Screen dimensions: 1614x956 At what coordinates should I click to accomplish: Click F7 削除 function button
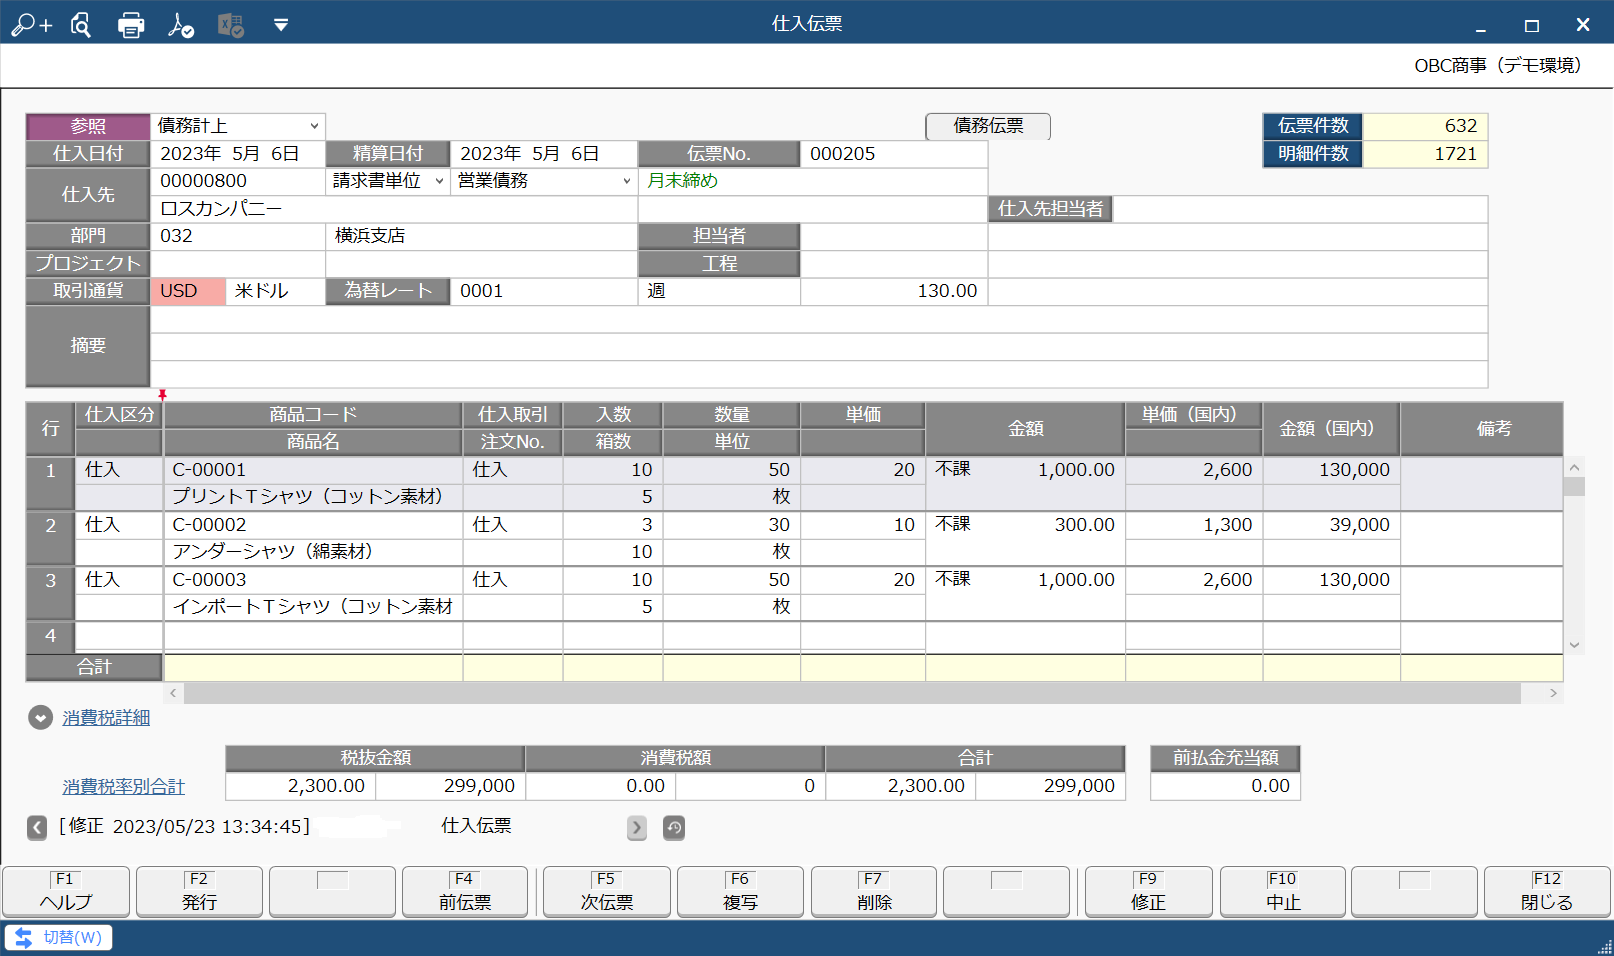click(874, 891)
